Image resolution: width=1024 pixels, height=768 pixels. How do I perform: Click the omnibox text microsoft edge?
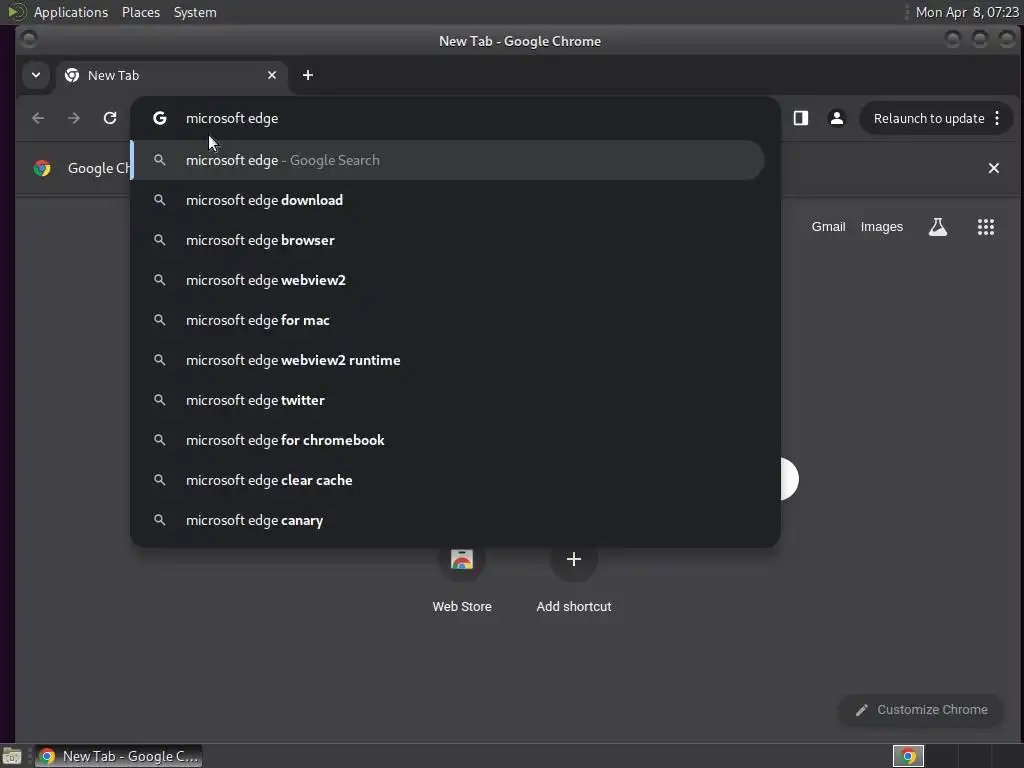tap(232, 118)
